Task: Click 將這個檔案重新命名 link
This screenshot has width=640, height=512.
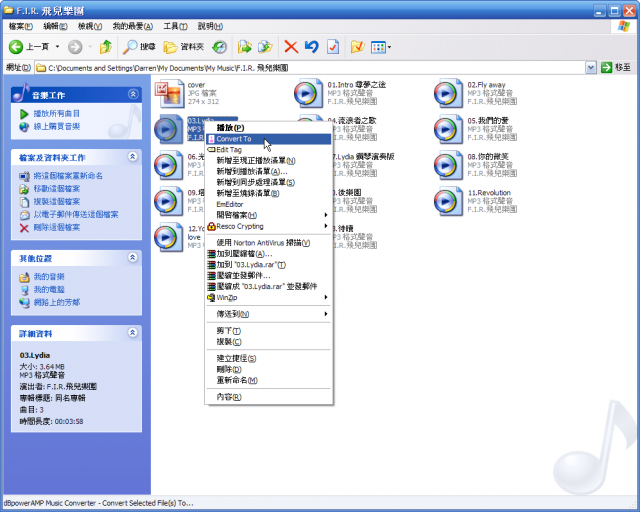Action: 68,176
